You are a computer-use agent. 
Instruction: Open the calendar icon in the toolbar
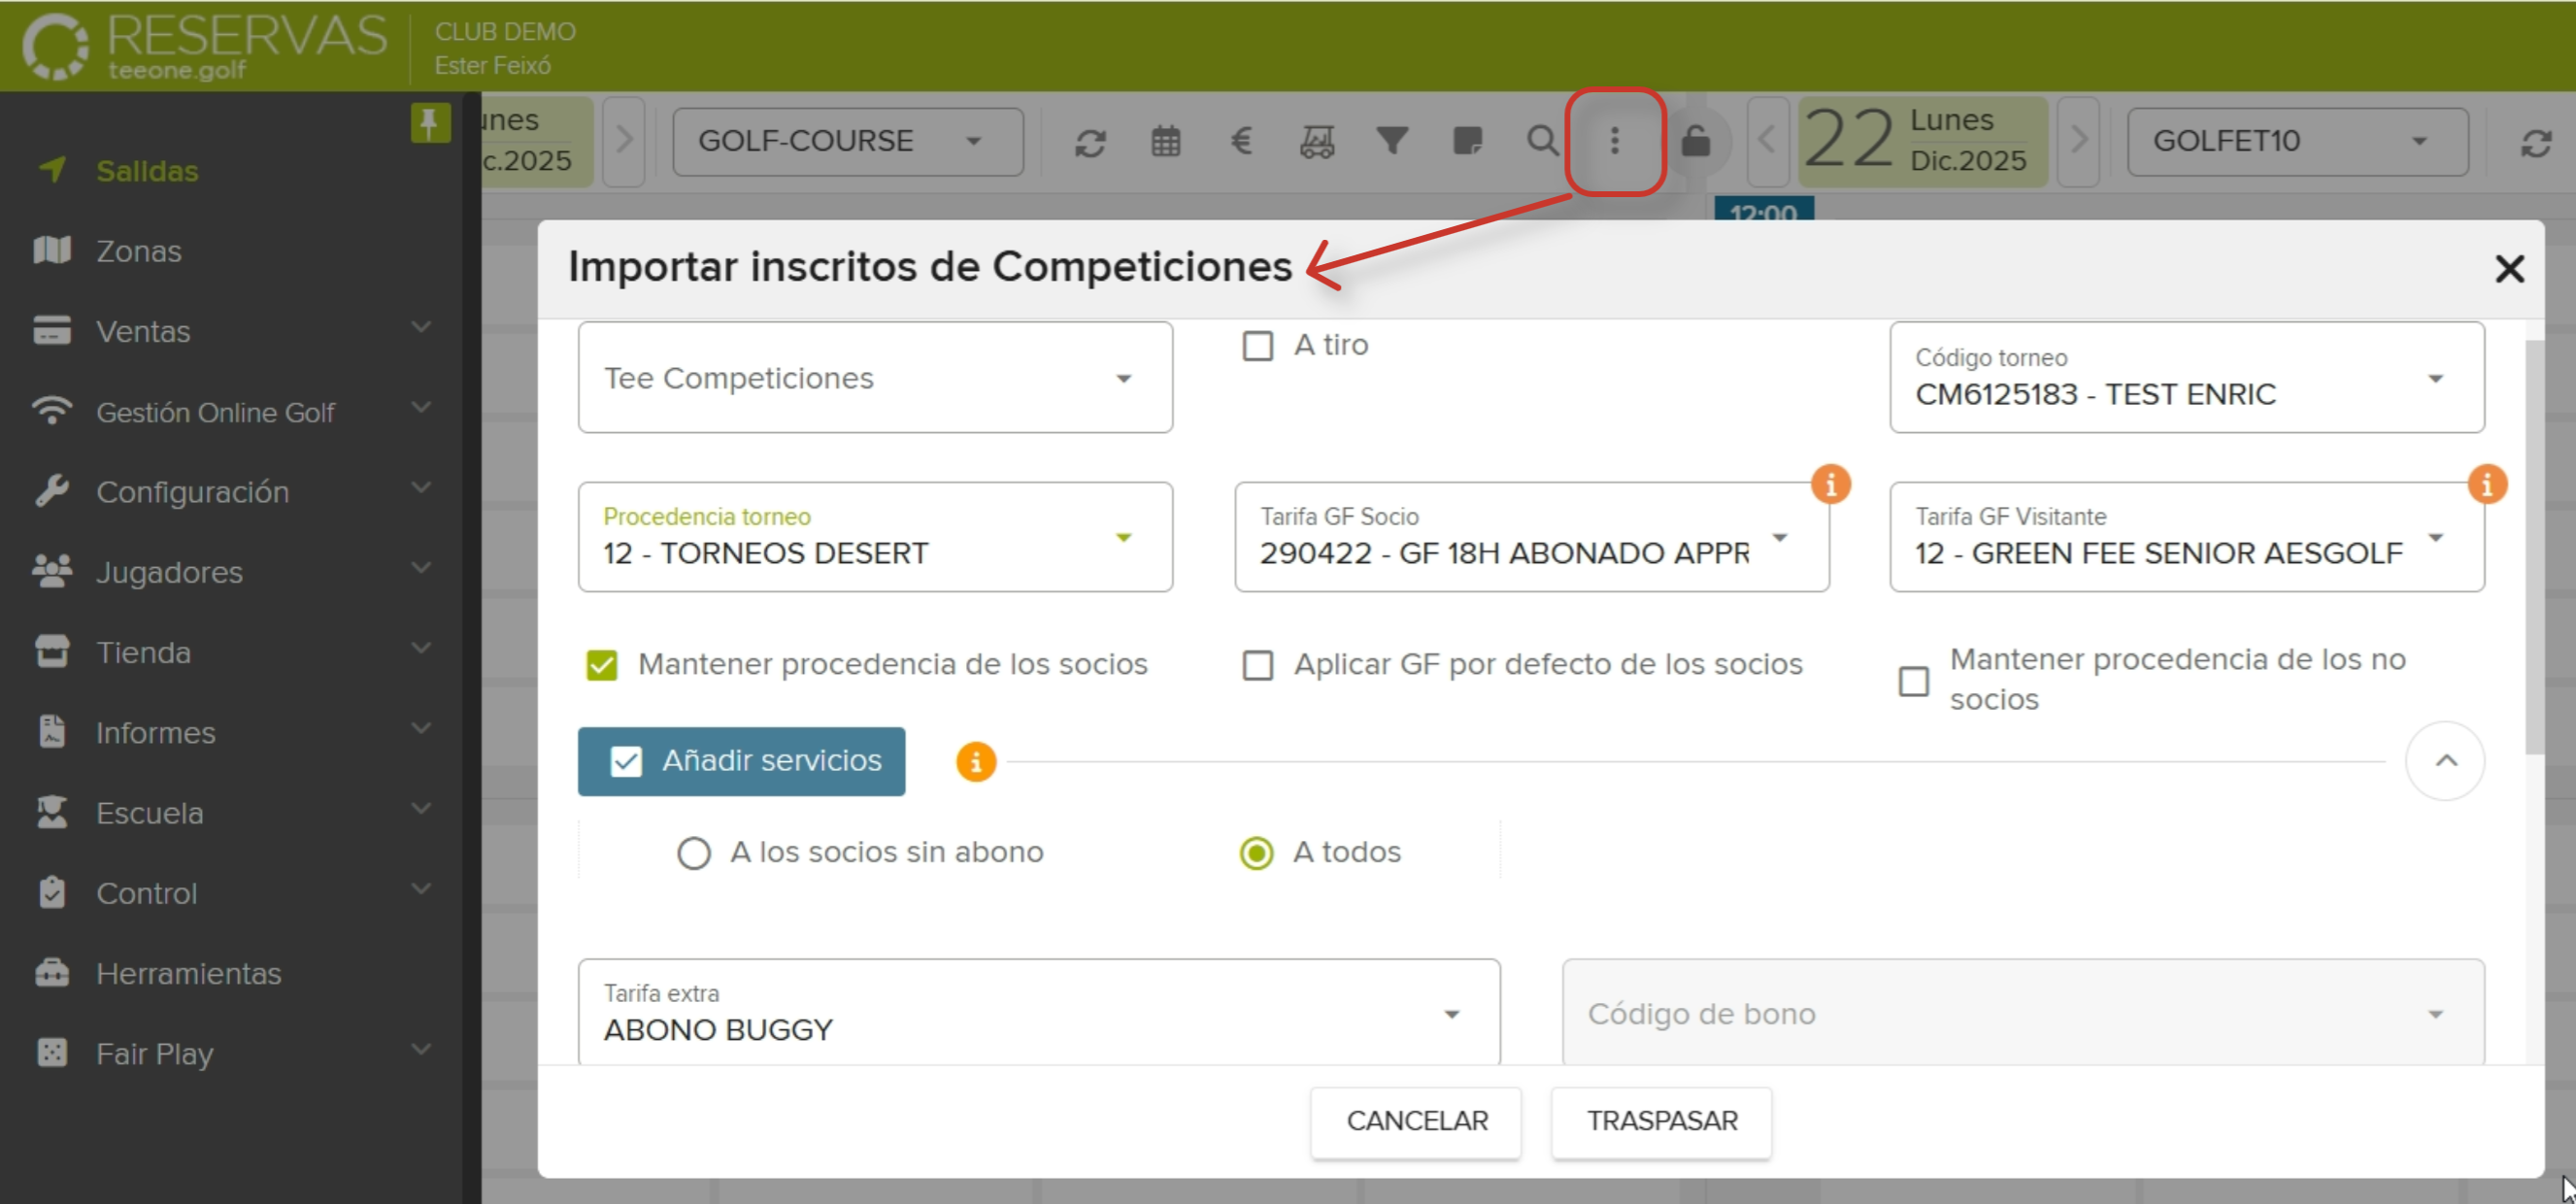tap(1166, 141)
